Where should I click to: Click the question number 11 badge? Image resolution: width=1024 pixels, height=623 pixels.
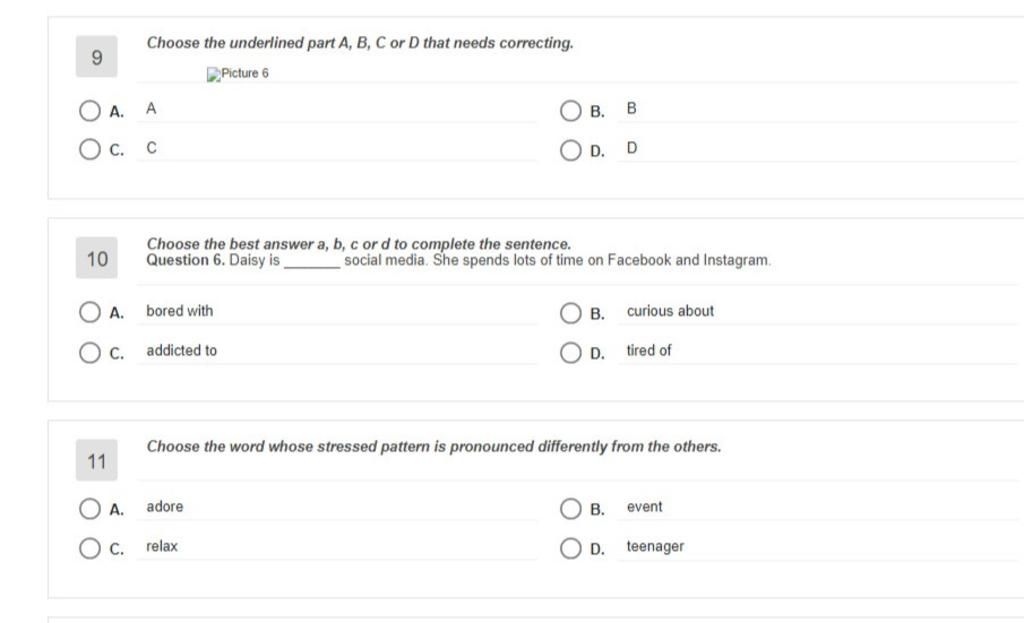click(97, 460)
